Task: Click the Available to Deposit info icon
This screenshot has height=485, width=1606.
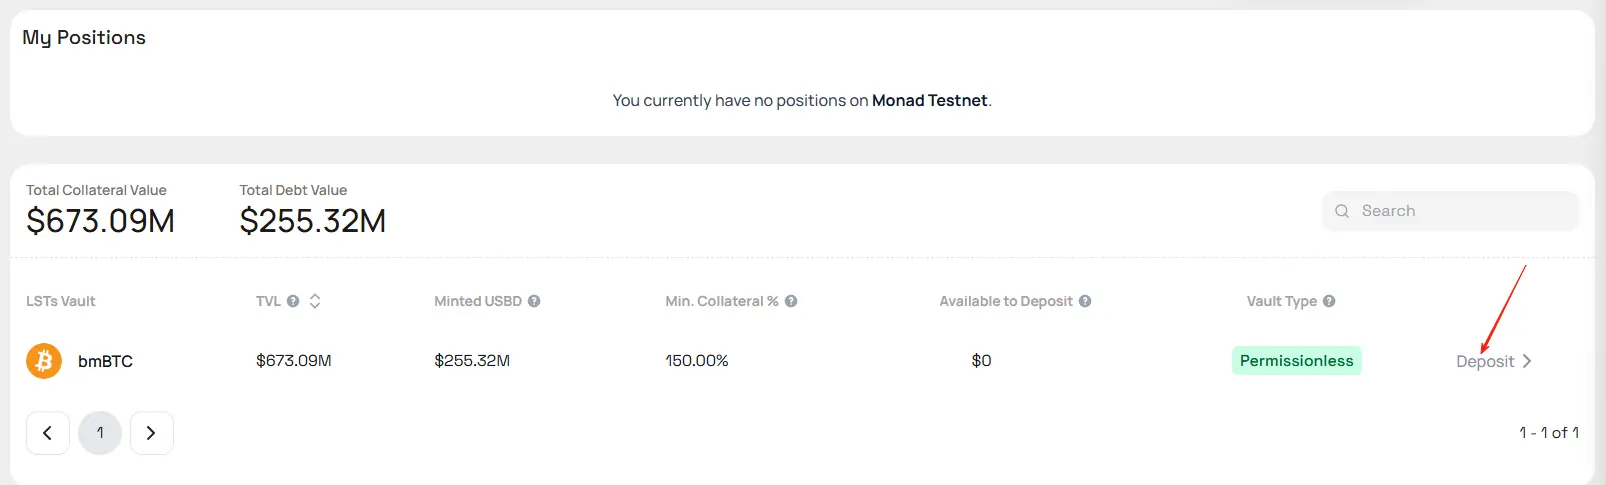Action: point(1085,301)
